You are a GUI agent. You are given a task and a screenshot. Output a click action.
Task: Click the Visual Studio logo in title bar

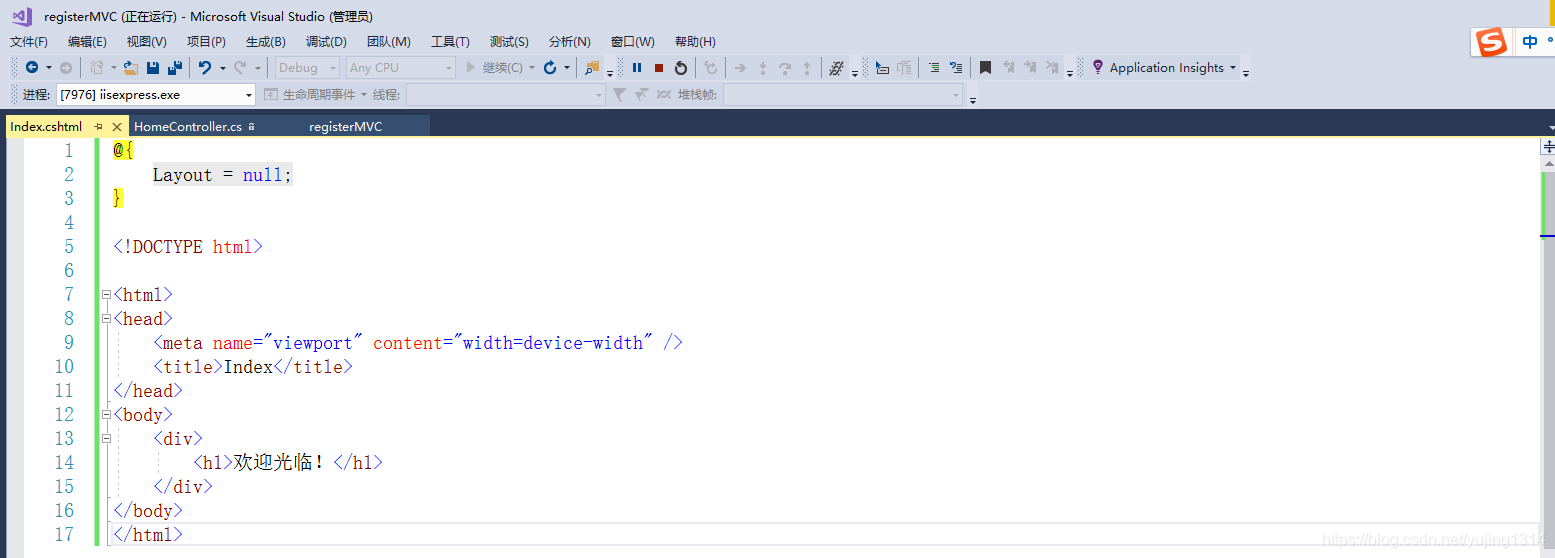point(21,16)
